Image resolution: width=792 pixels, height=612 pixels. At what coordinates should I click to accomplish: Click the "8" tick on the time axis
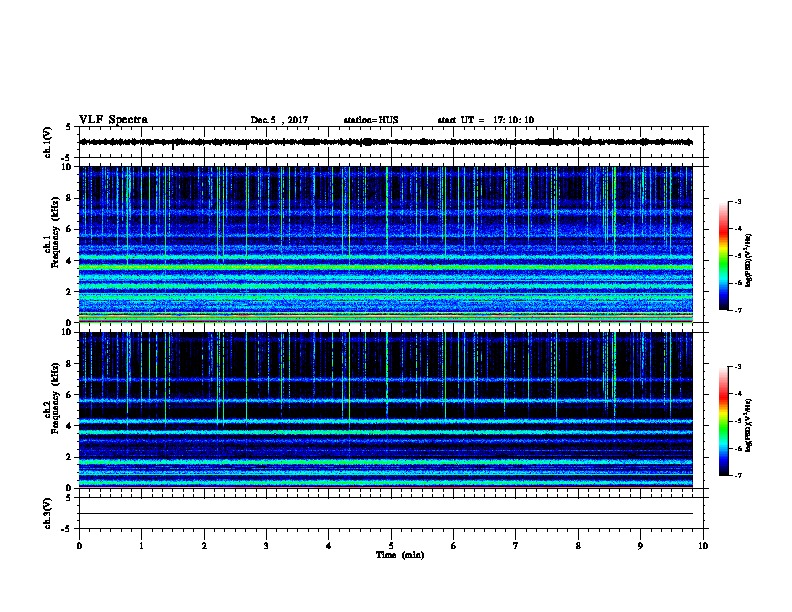tap(578, 546)
